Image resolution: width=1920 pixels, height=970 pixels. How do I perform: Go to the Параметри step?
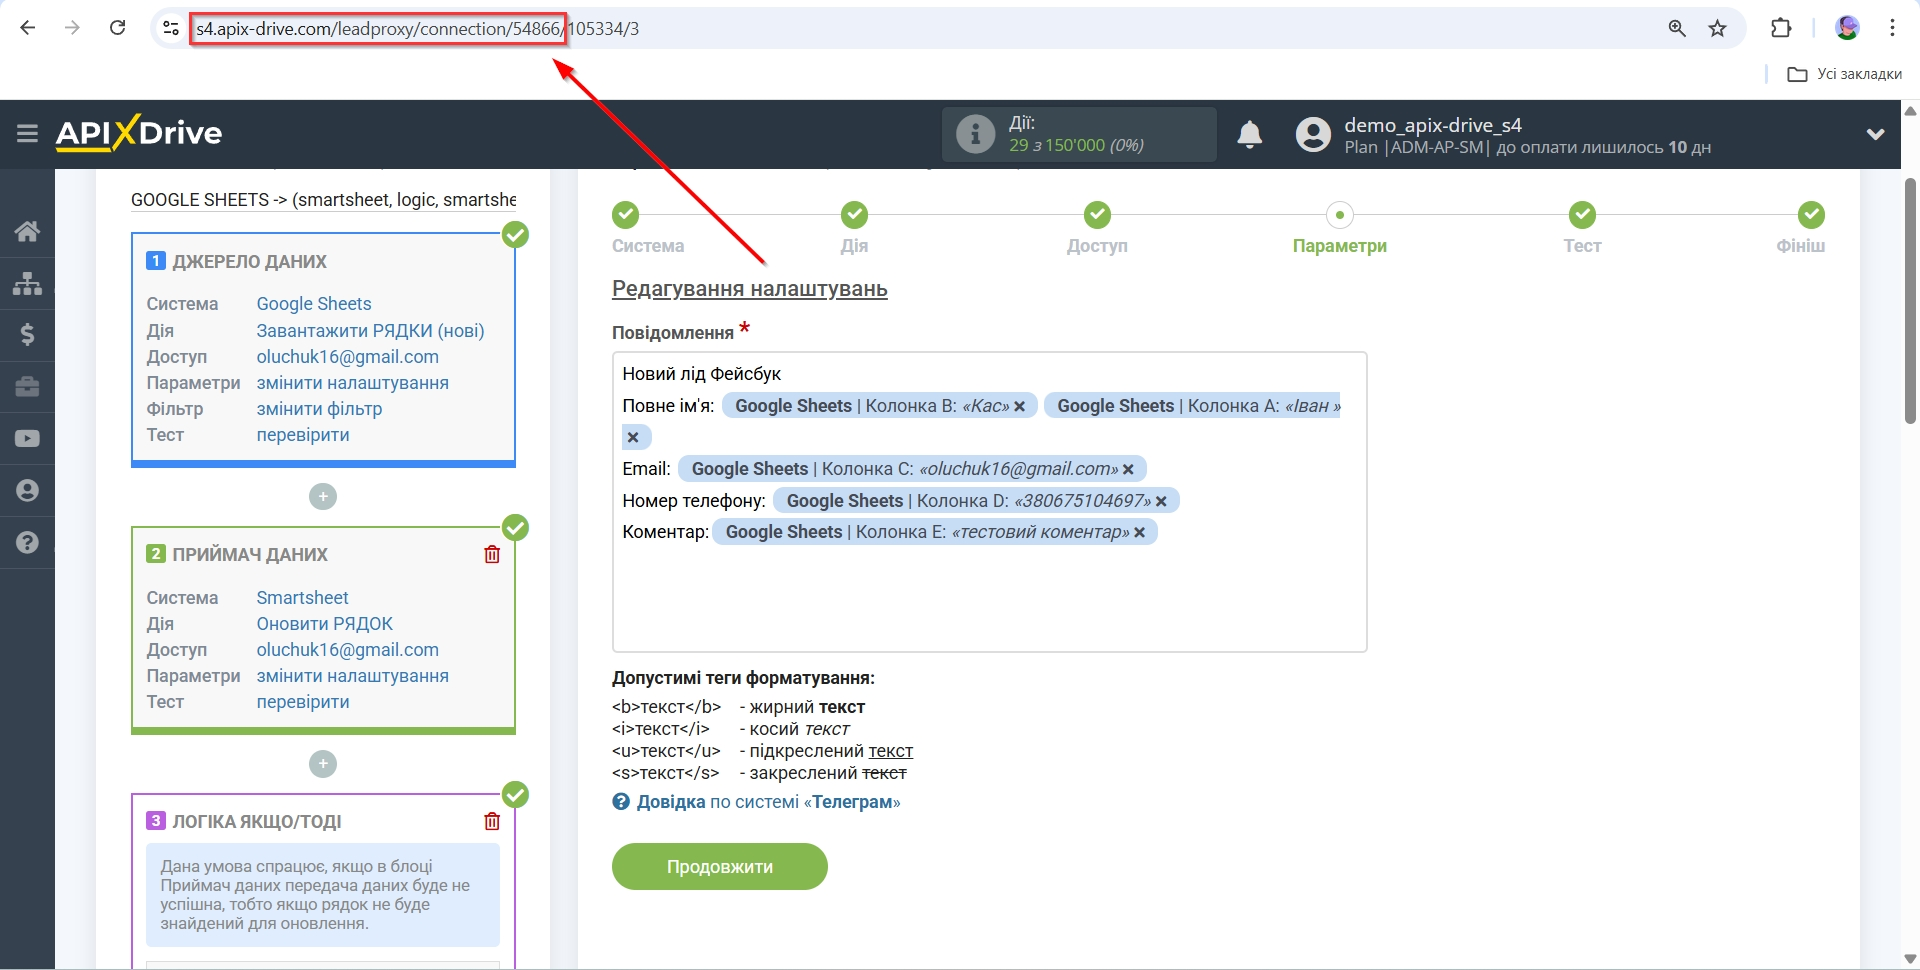click(x=1340, y=215)
